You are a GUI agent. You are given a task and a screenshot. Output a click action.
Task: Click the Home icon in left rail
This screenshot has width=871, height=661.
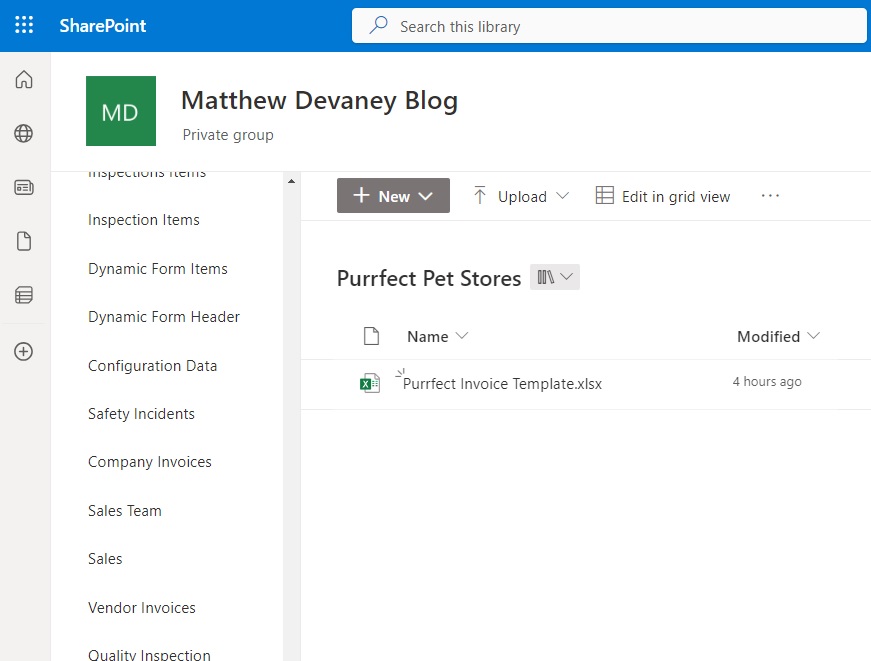tap(24, 79)
